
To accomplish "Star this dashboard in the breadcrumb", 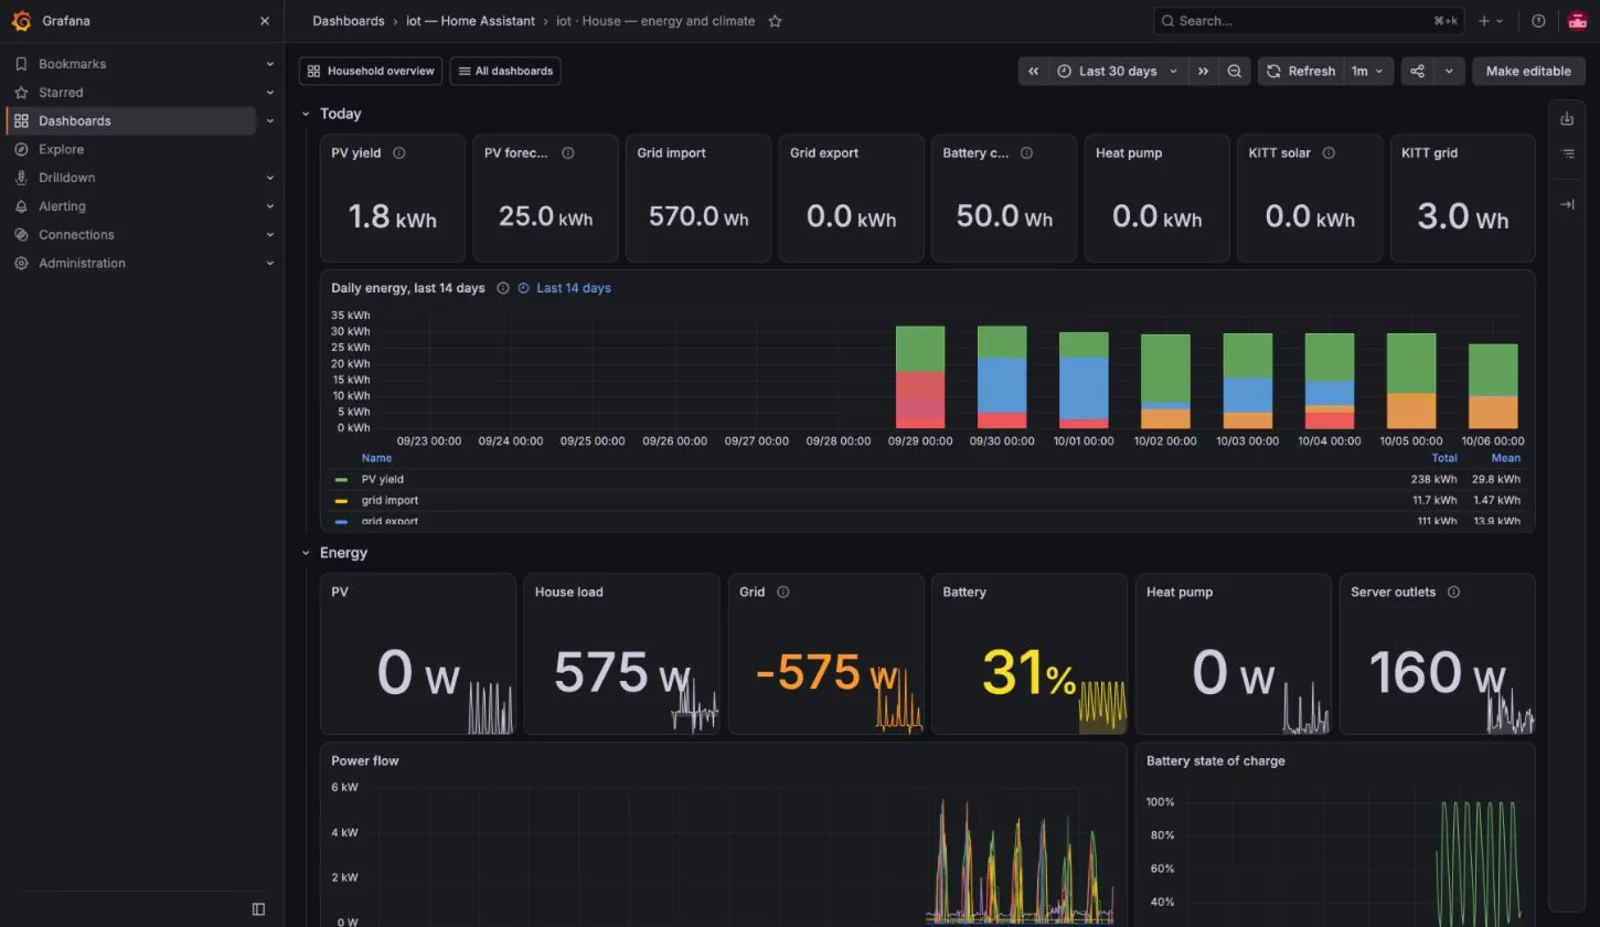I will point(775,21).
